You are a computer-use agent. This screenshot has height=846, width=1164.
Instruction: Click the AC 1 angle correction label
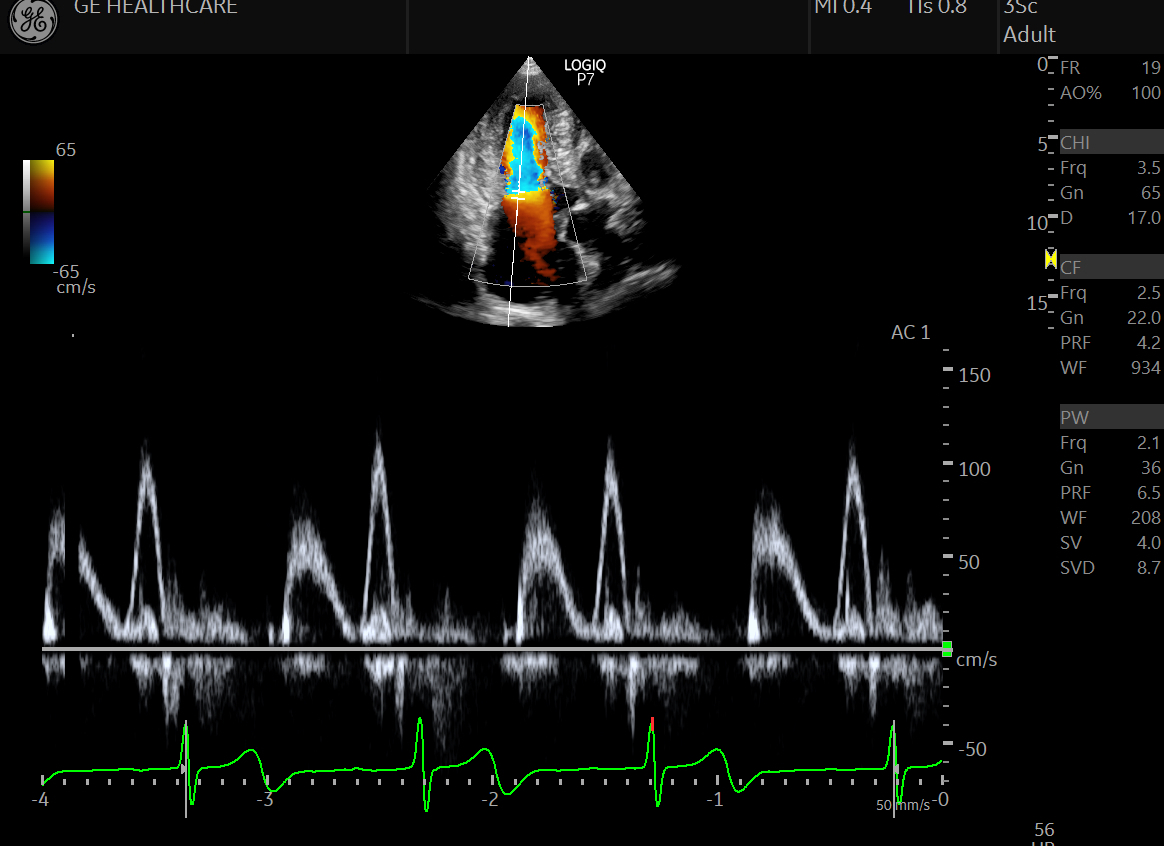point(910,333)
